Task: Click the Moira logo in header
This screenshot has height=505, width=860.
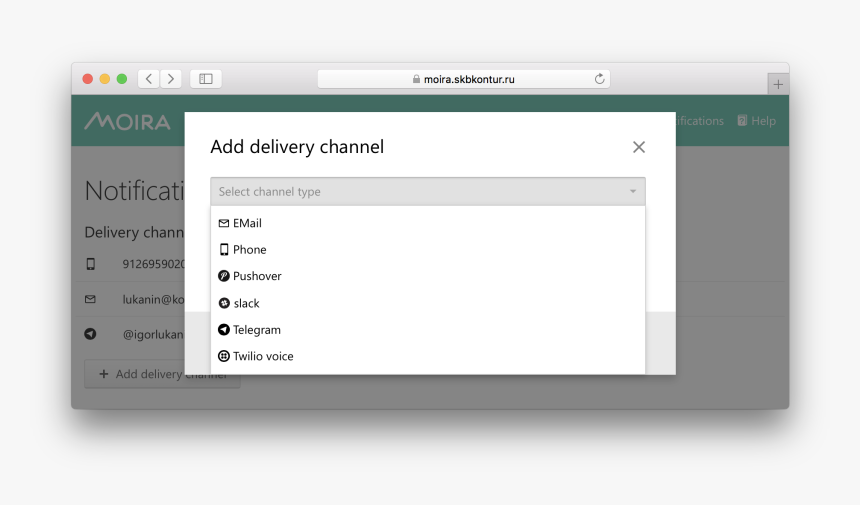Action: coord(127,121)
